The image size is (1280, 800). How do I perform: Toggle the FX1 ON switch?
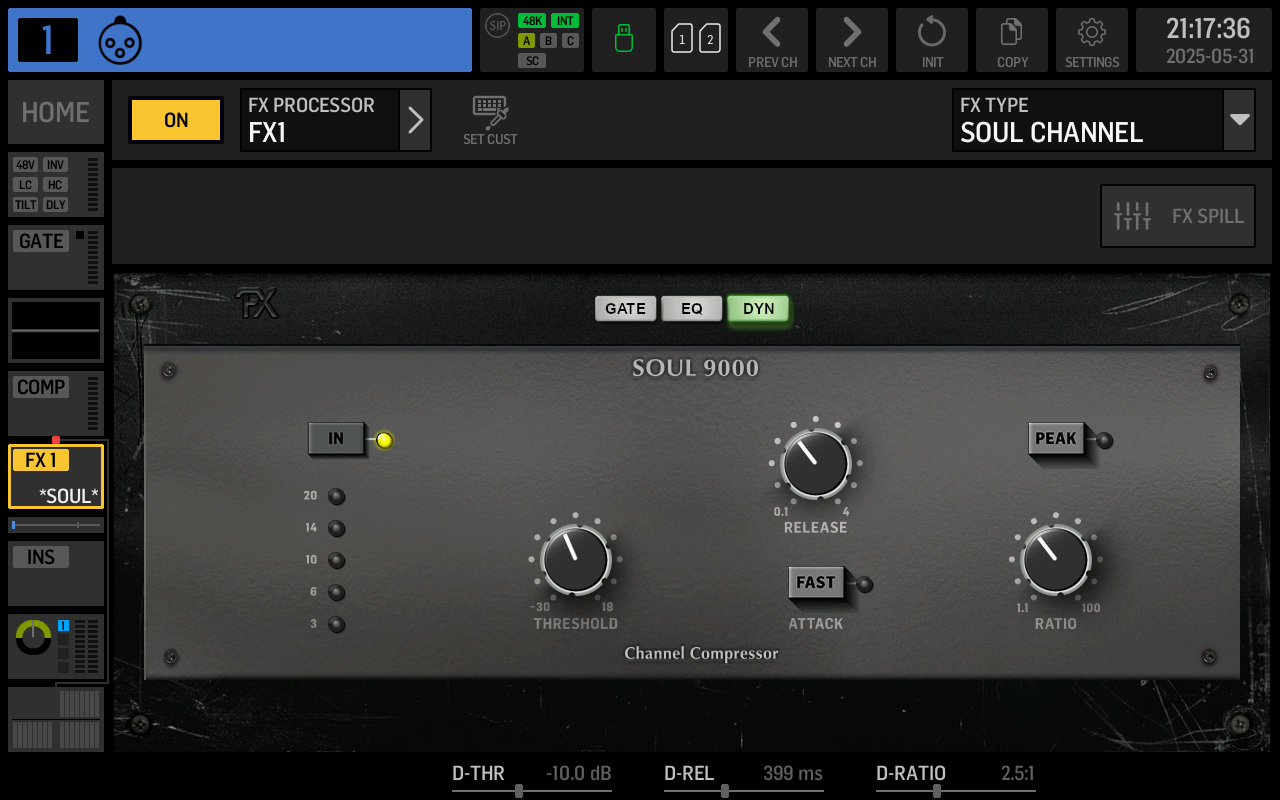coord(175,119)
